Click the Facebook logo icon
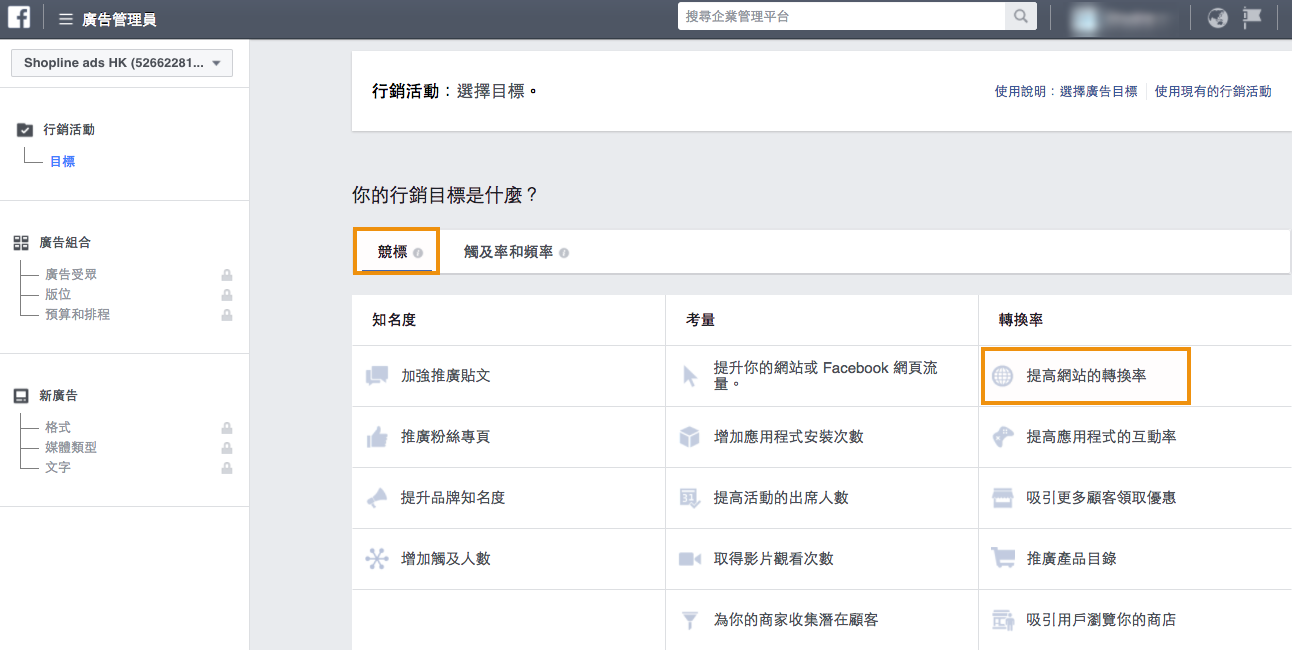This screenshot has width=1292, height=650. pyautogui.click(x=20, y=17)
